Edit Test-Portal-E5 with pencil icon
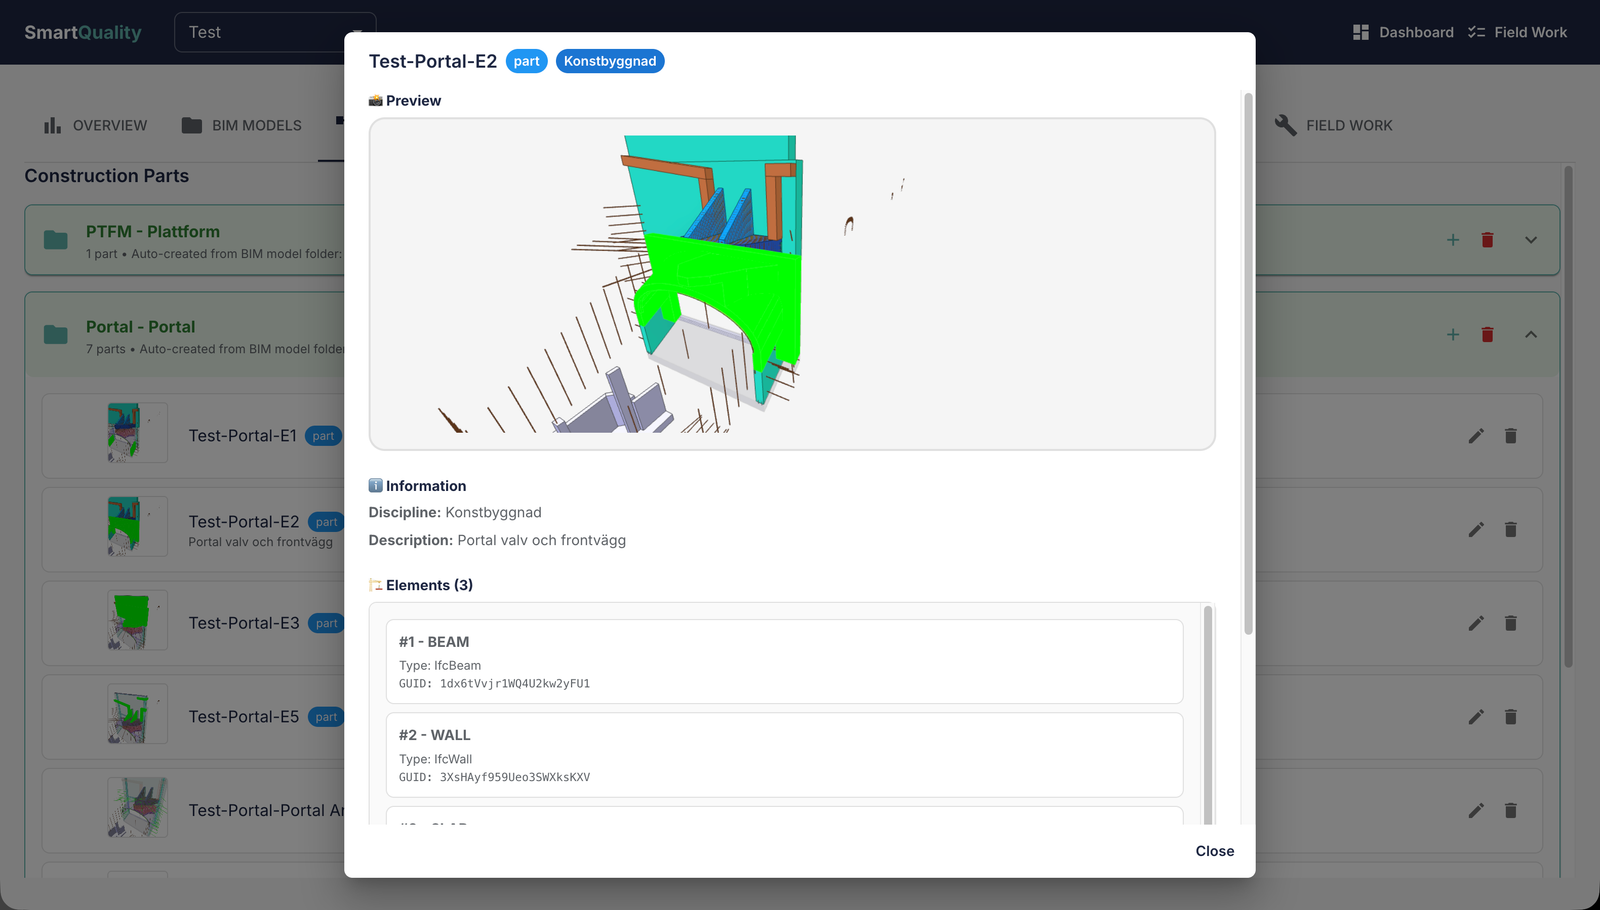The height and width of the screenshot is (910, 1600). [x=1476, y=717]
